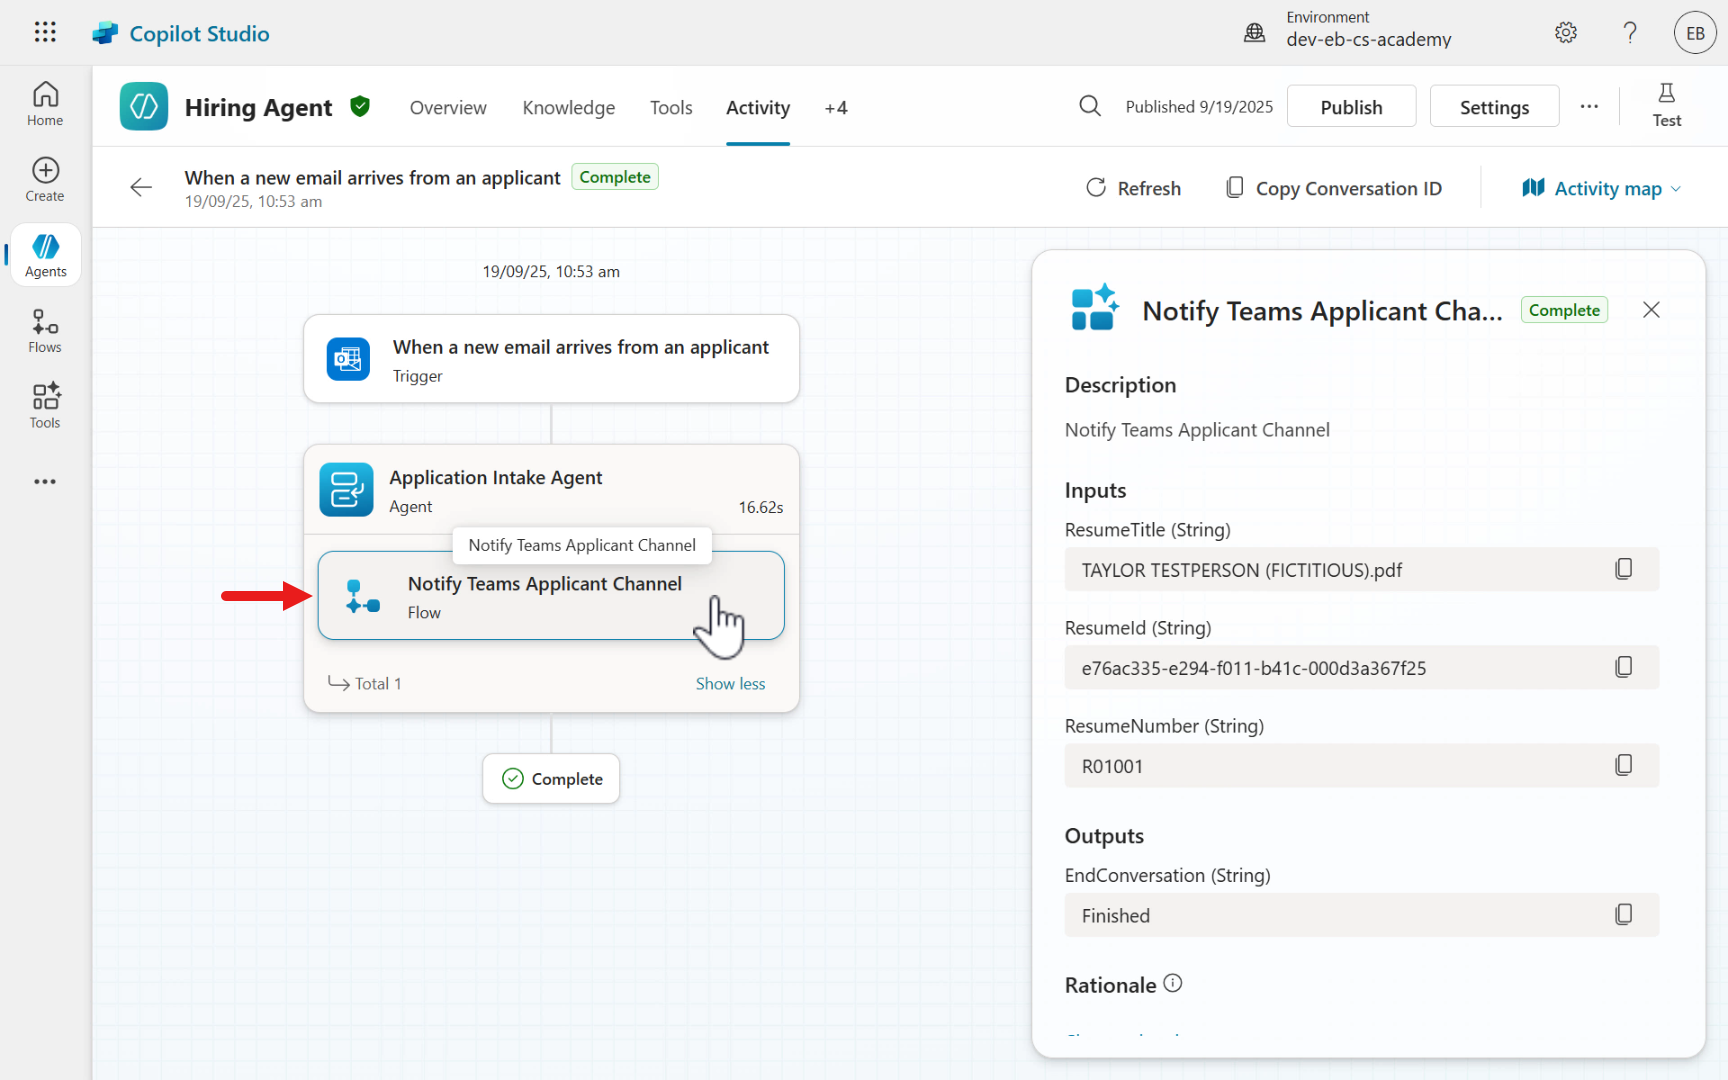Image resolution: width=1728 pixels, height=1080 pixels.
Task: Switch to the Overview tab
Action: (x=448, y=108)
